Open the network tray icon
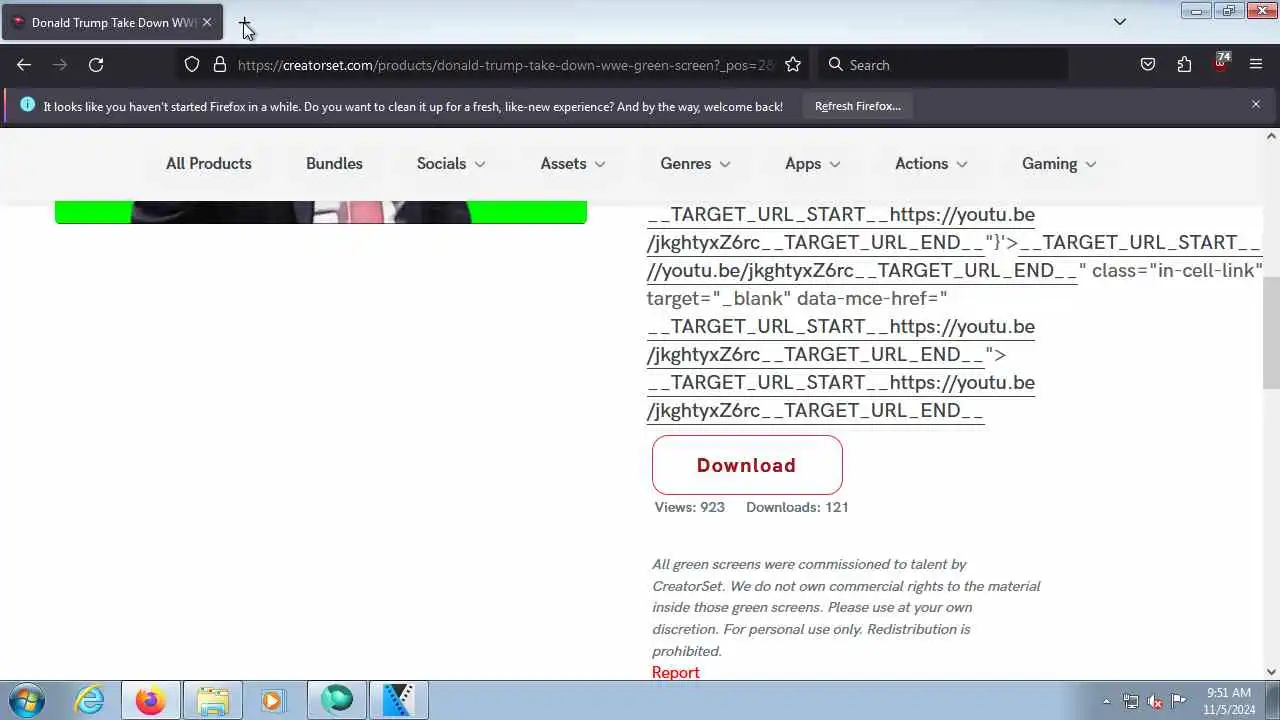The image size is (1280, 720). (x=1131, y=701)
